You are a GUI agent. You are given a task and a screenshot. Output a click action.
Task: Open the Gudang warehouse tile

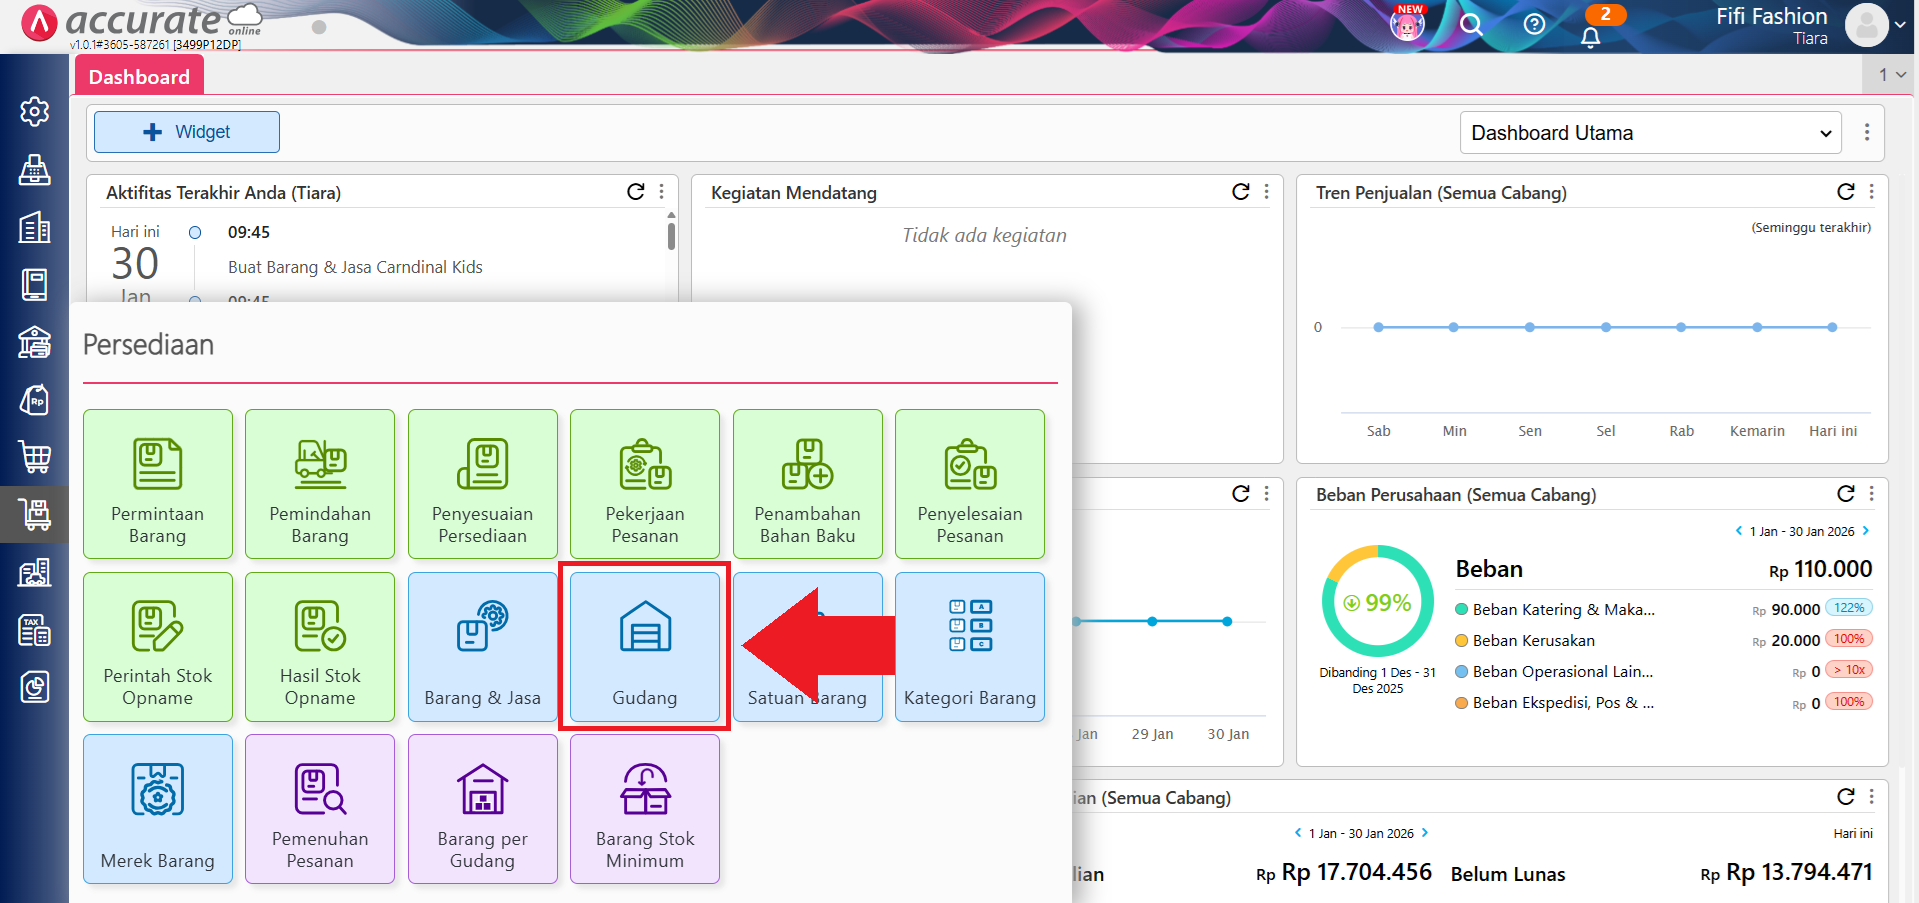click(644, 646)
